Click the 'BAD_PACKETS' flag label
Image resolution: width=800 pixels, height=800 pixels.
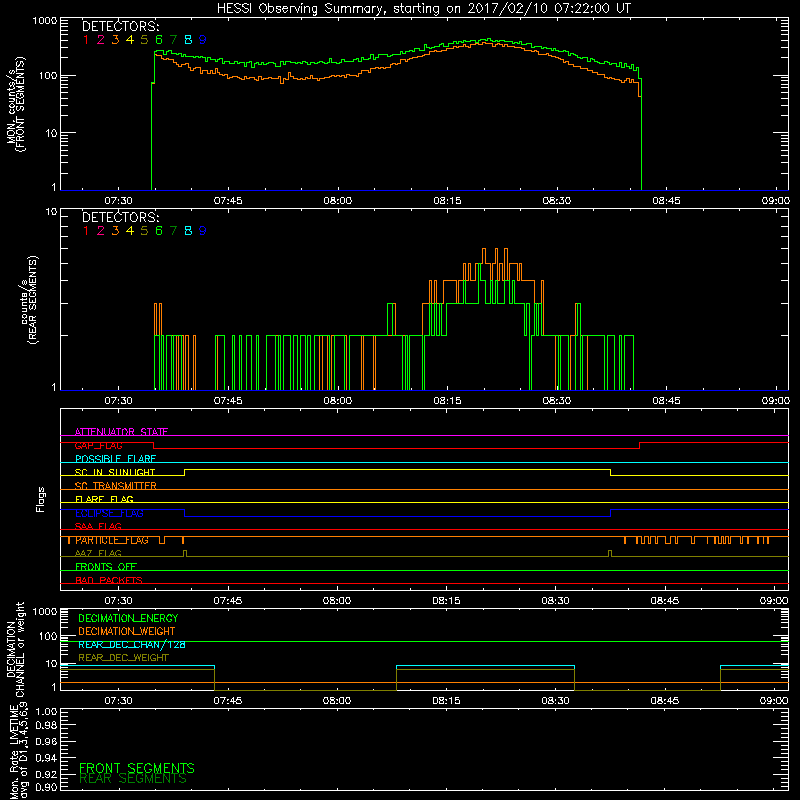coord(109,581)
